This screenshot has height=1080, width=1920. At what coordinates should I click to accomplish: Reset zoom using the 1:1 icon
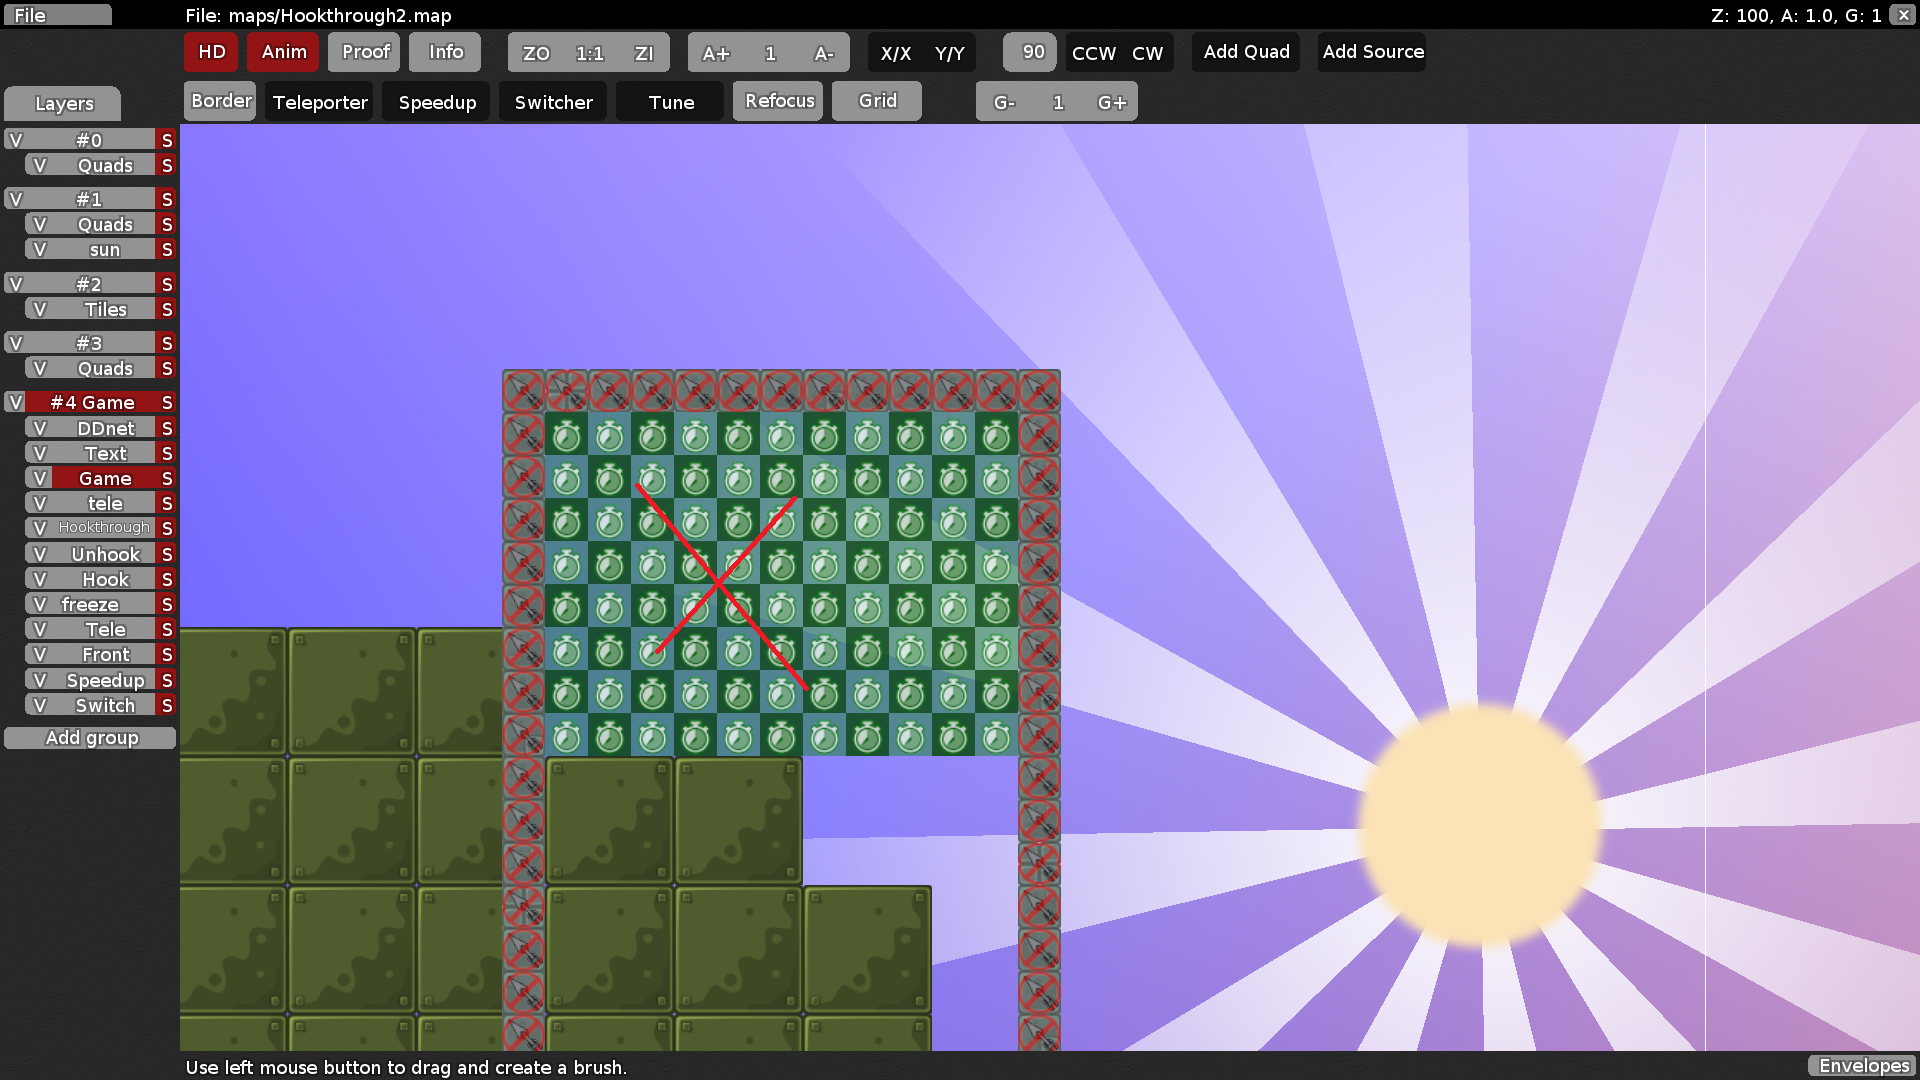click(588, 52)
